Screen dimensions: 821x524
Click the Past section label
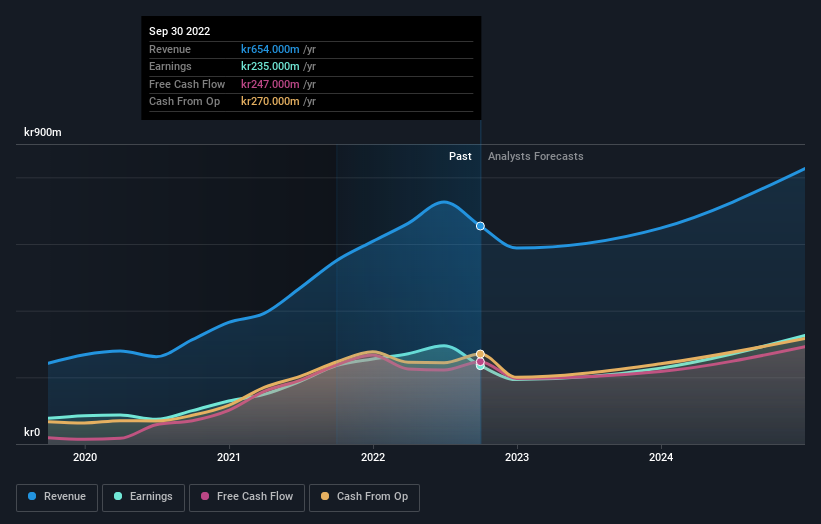[460, 156]
